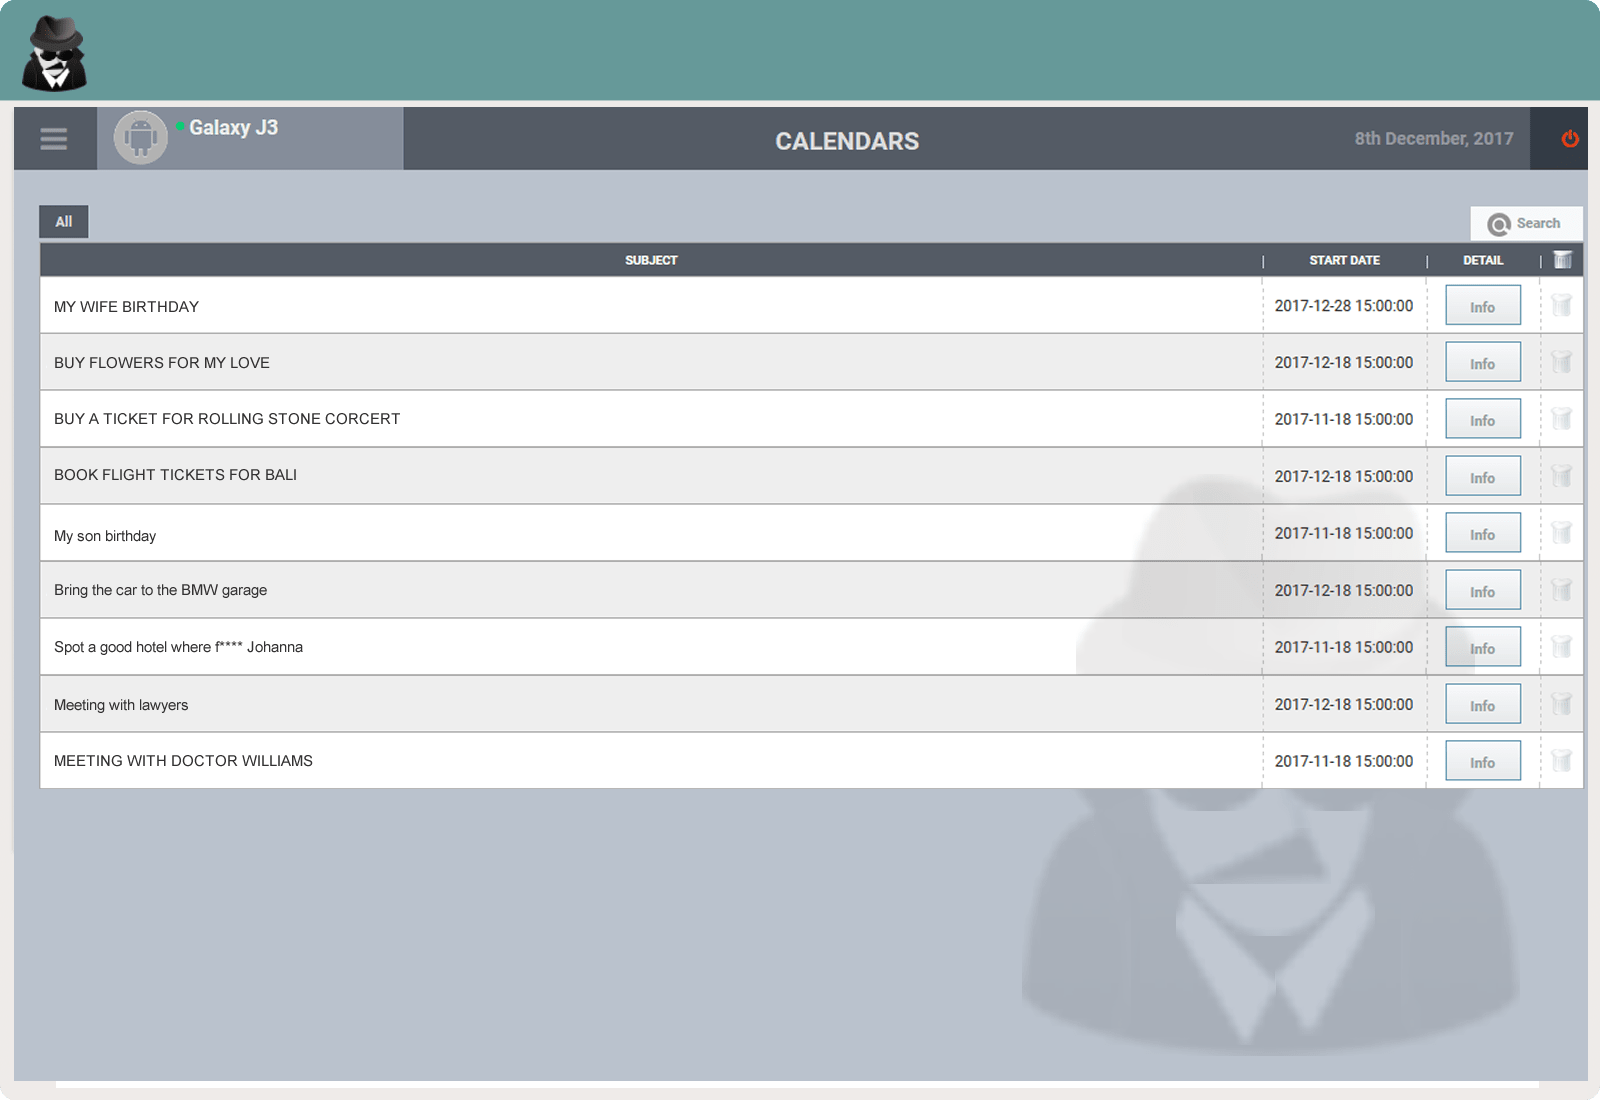Sort by the START DATE column header

coord(1344,260)
